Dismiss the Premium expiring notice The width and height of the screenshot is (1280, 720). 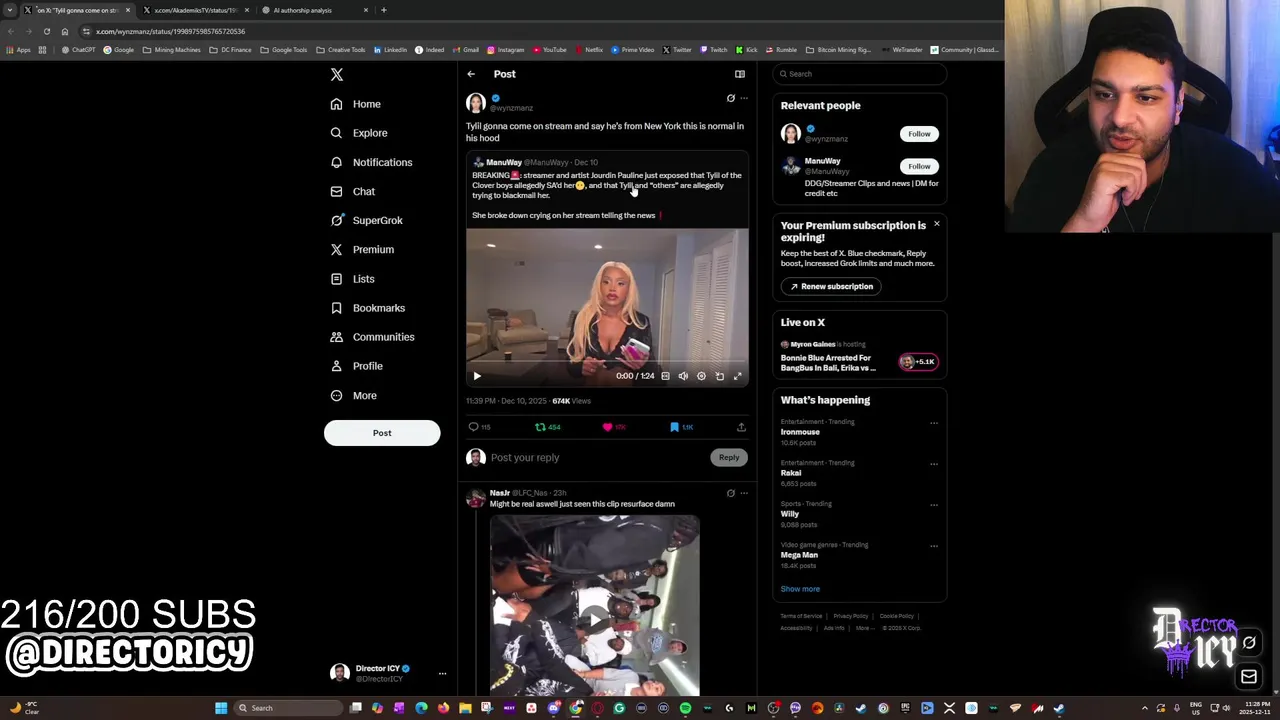(937, 224)
